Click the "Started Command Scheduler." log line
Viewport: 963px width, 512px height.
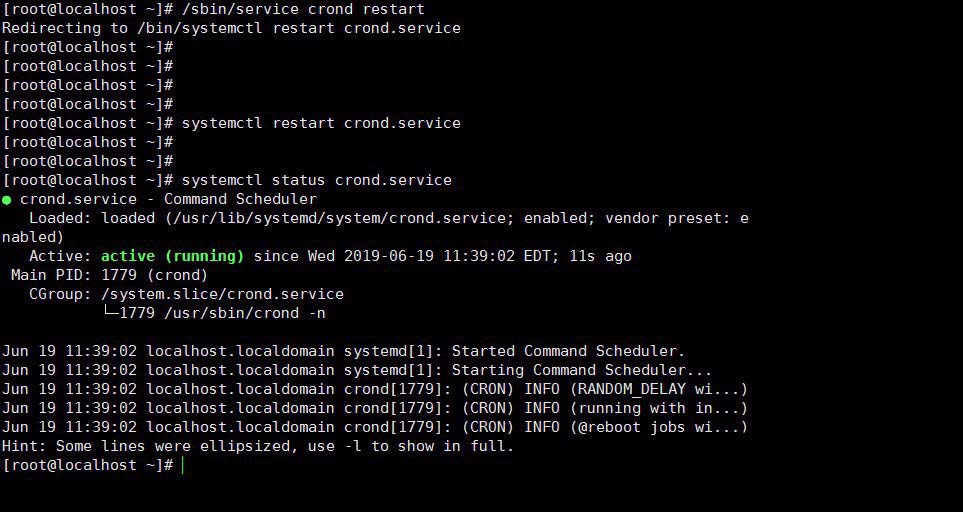pos(568,351)
